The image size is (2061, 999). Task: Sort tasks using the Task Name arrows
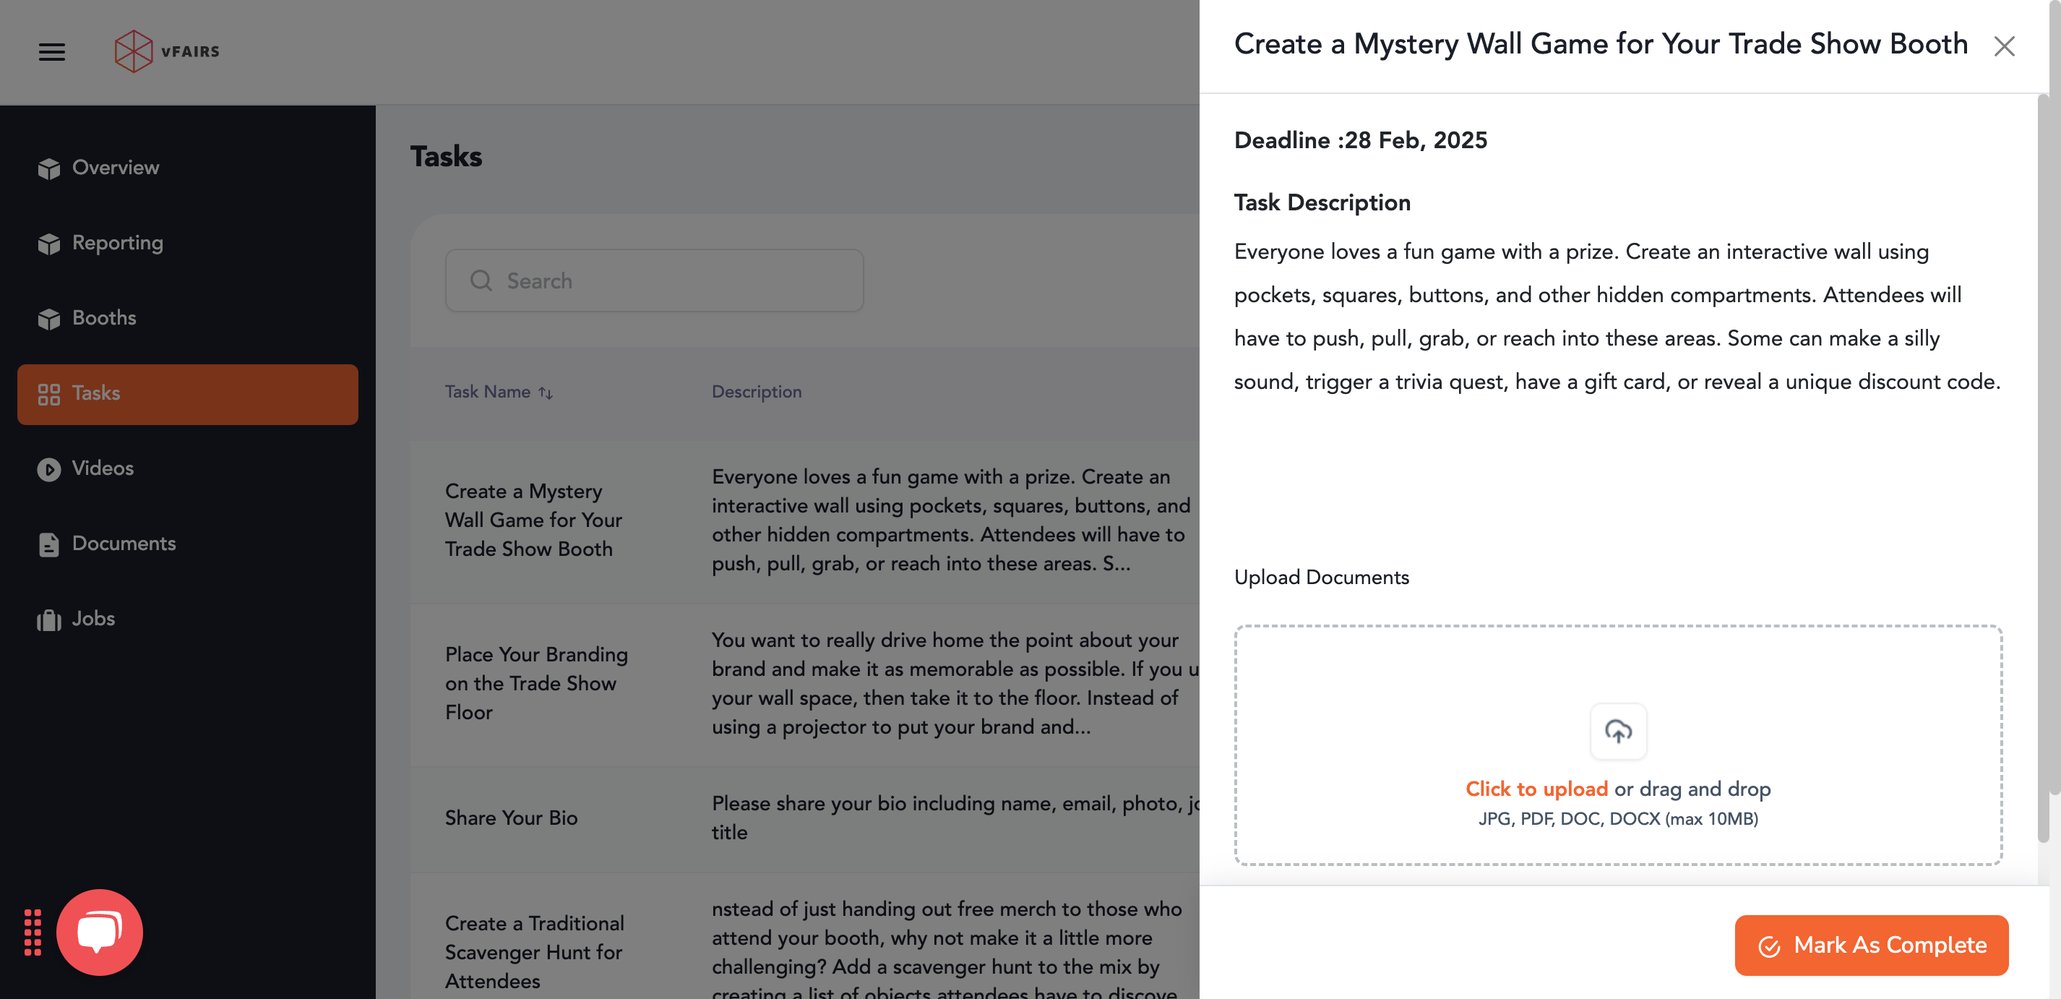(x=545, y=392)
